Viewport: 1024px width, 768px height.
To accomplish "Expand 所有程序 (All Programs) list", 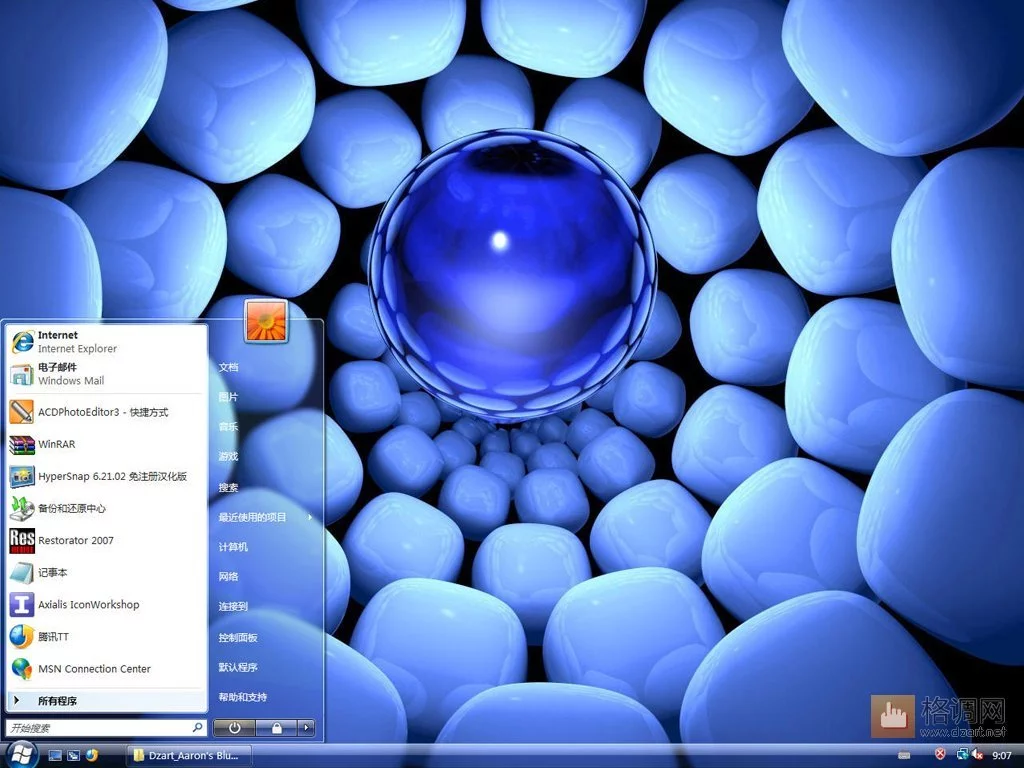I will click(x=106, y=701).
